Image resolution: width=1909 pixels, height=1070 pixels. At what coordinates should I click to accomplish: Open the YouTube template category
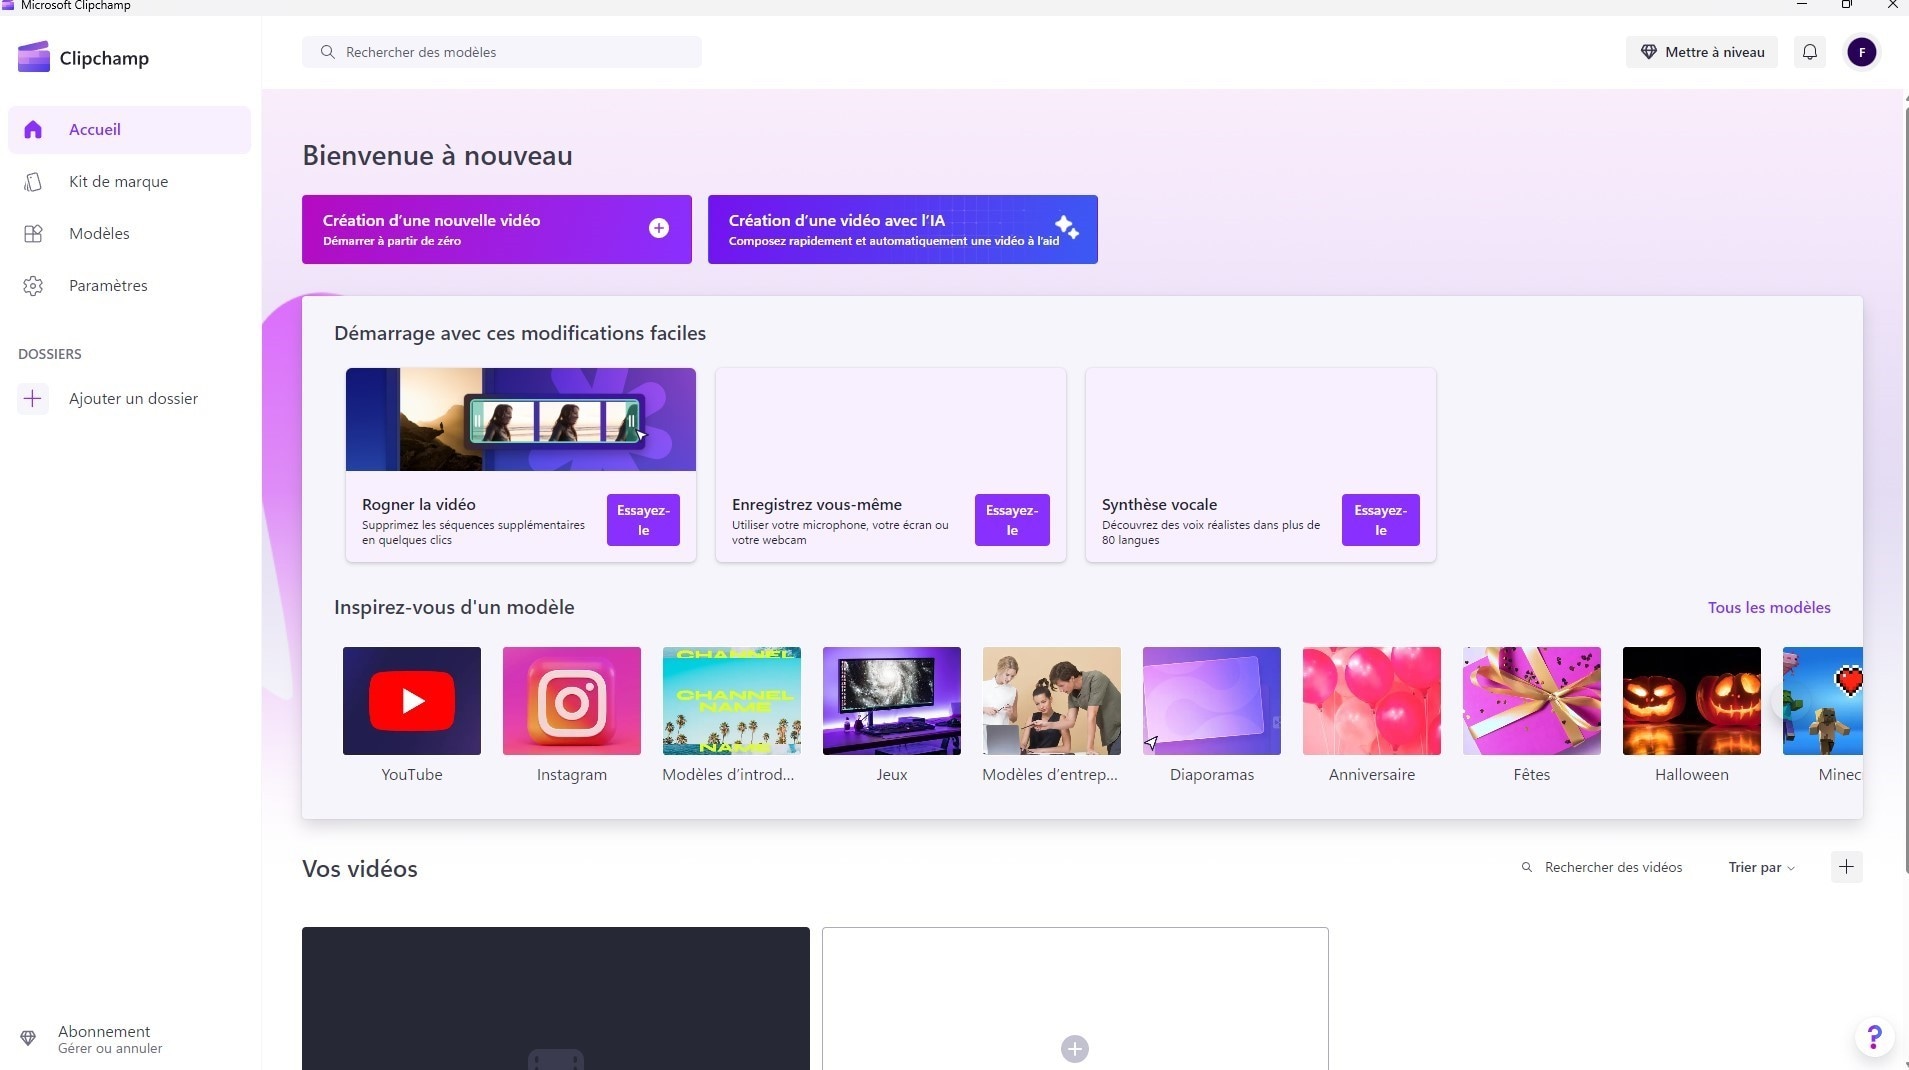[412, 701]
